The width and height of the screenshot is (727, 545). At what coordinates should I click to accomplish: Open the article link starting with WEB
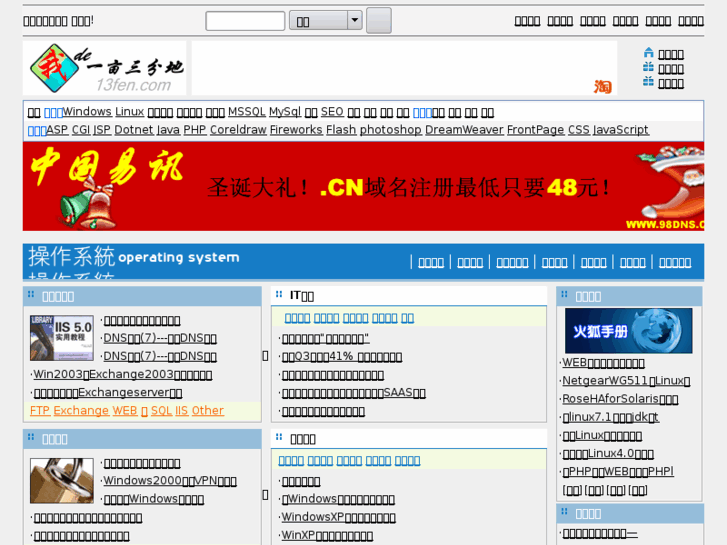(604, 363)
